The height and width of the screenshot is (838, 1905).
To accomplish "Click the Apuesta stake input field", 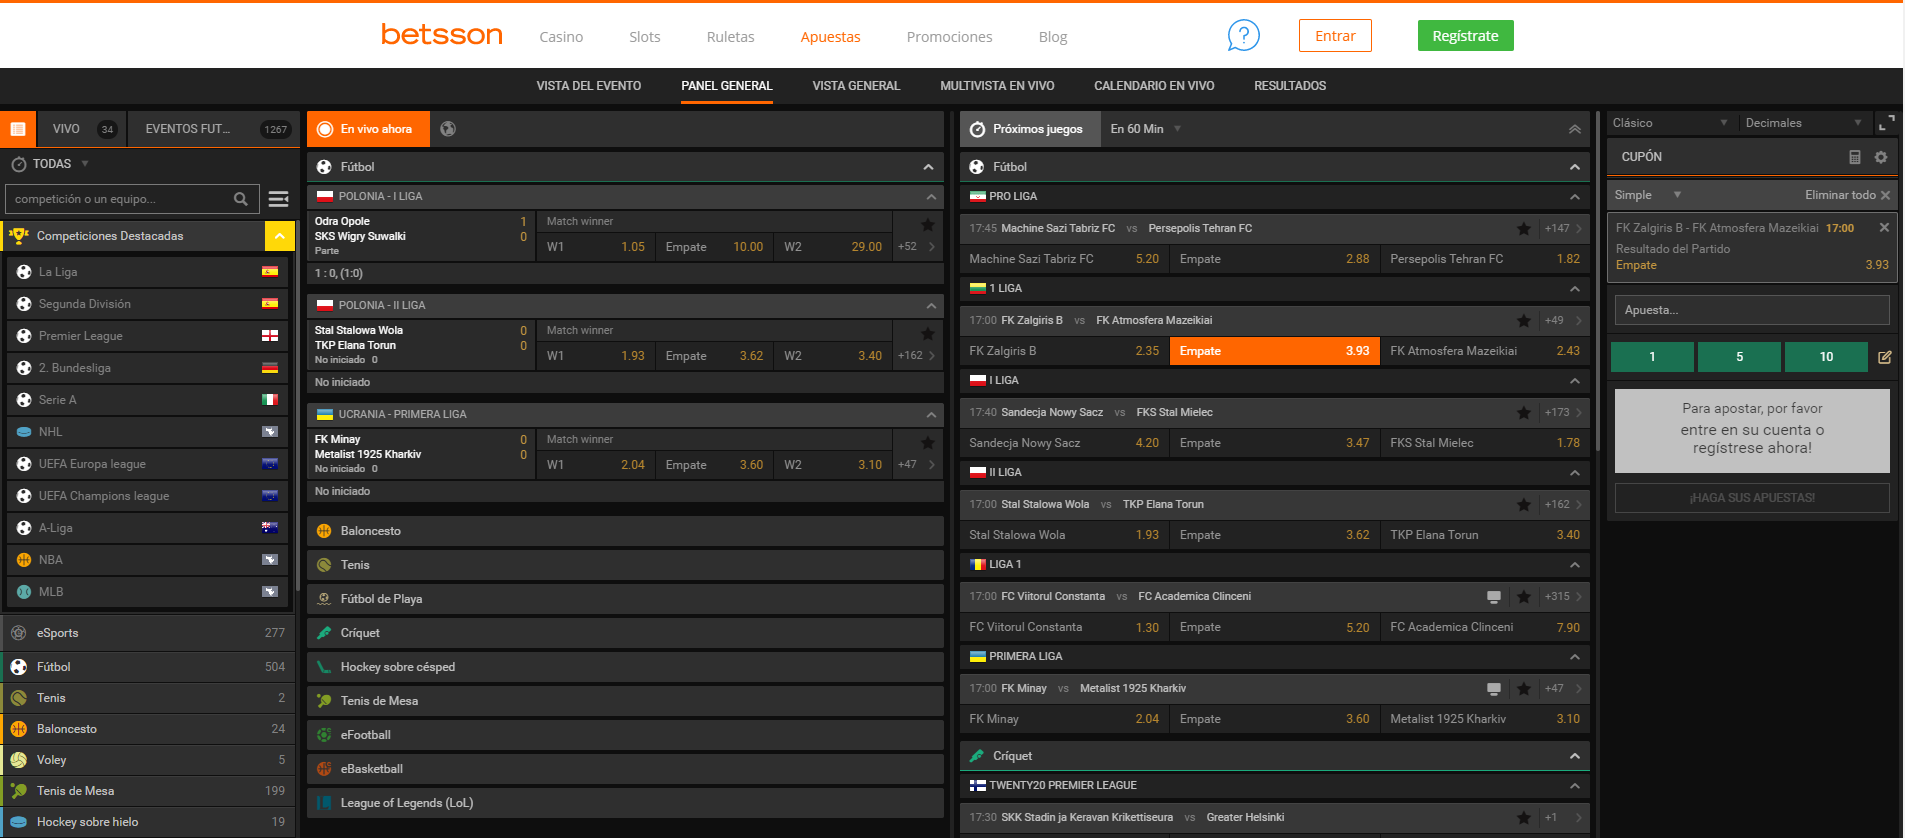I will 1752,310.
